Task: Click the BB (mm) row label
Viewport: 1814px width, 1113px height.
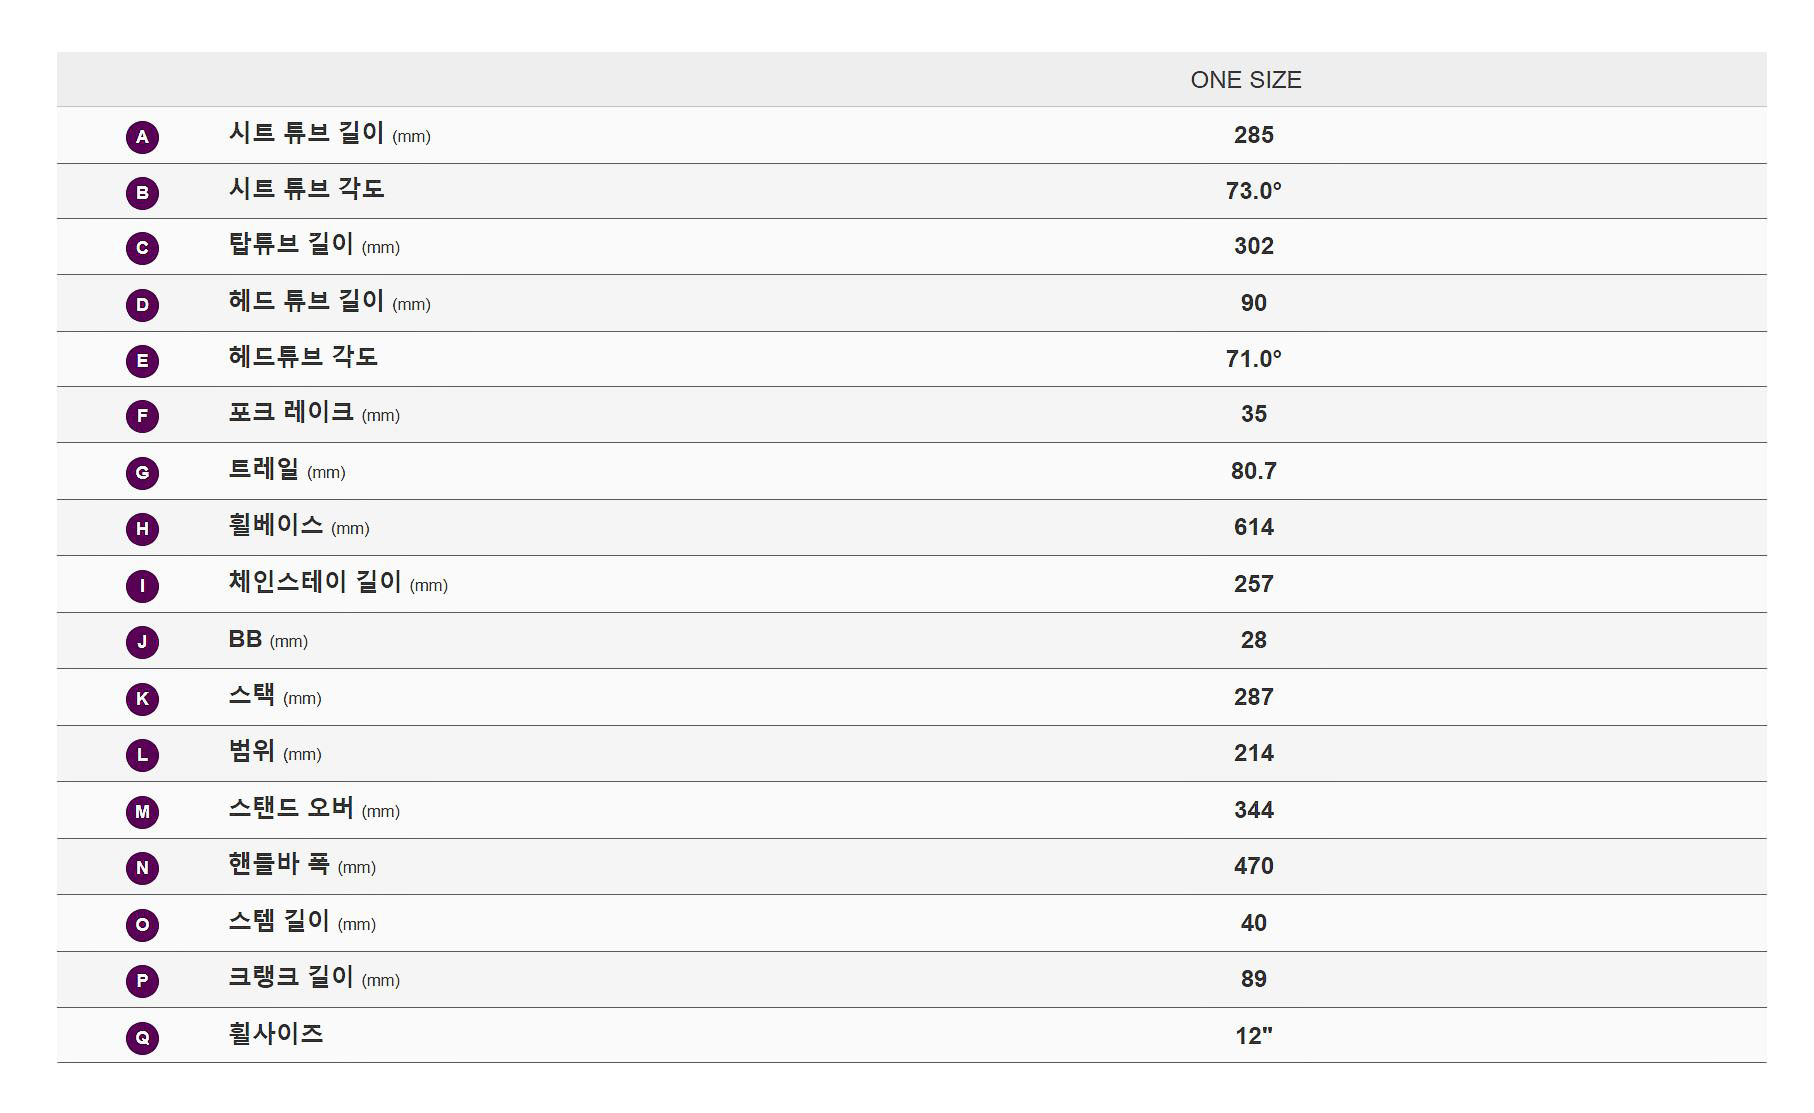Action: [268, 639]
